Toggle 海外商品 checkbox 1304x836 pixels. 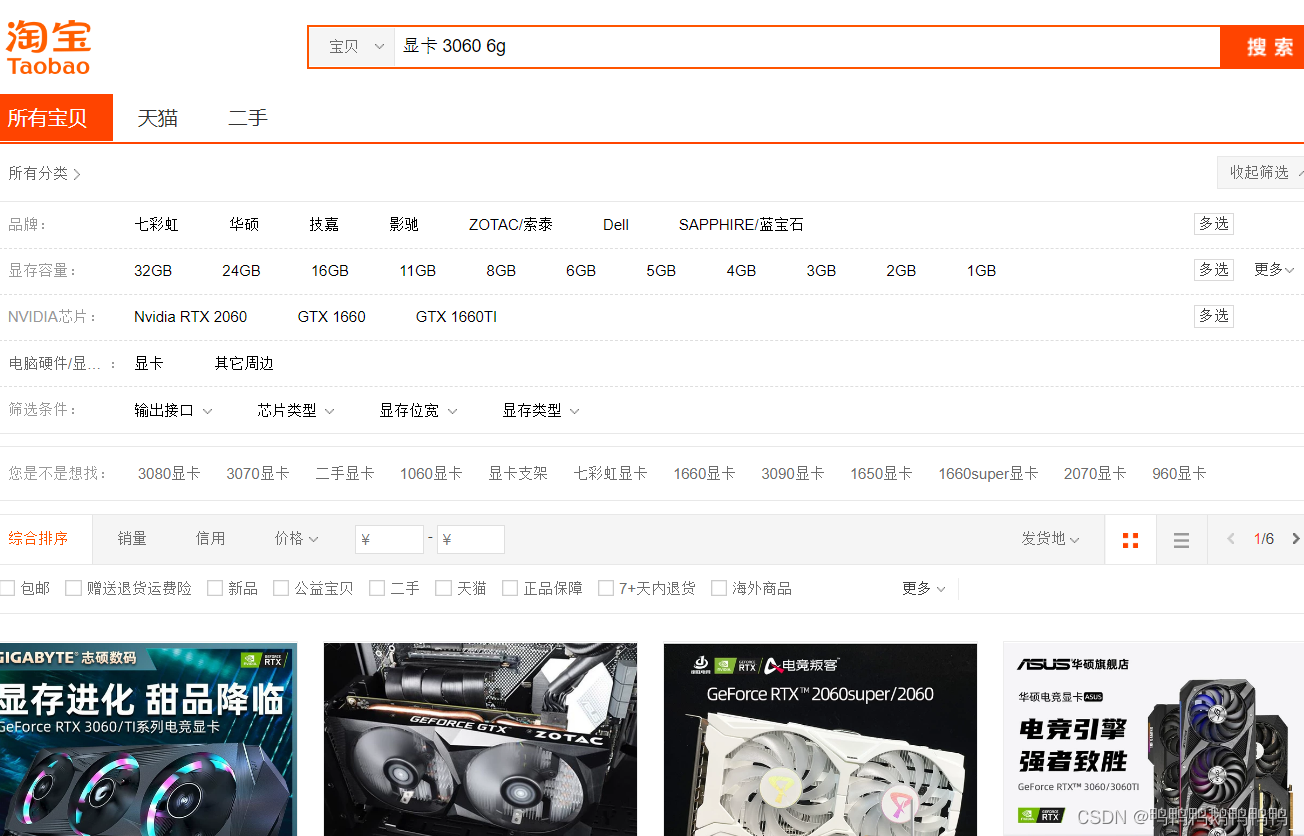(x=719, y=588)
